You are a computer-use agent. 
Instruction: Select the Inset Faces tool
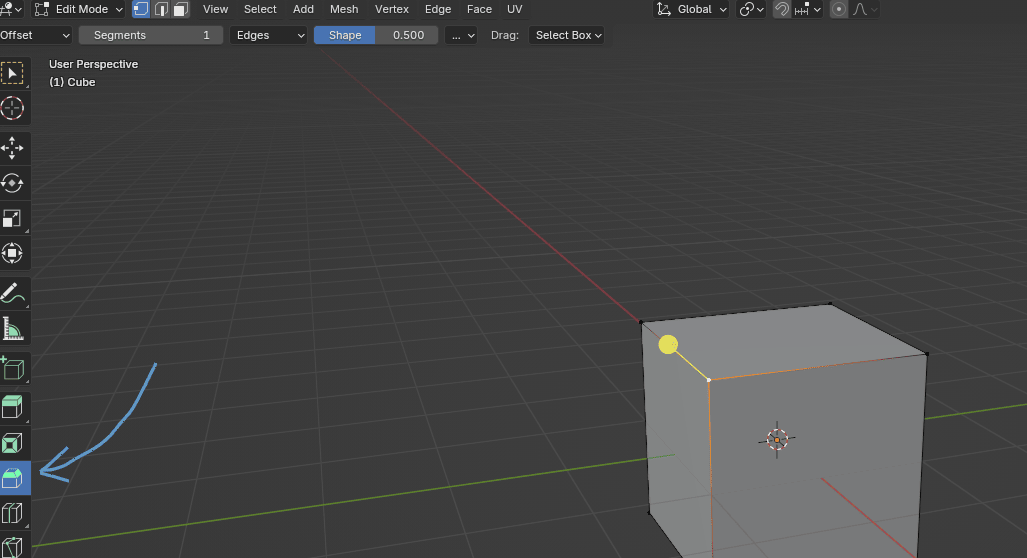(13, 443)
